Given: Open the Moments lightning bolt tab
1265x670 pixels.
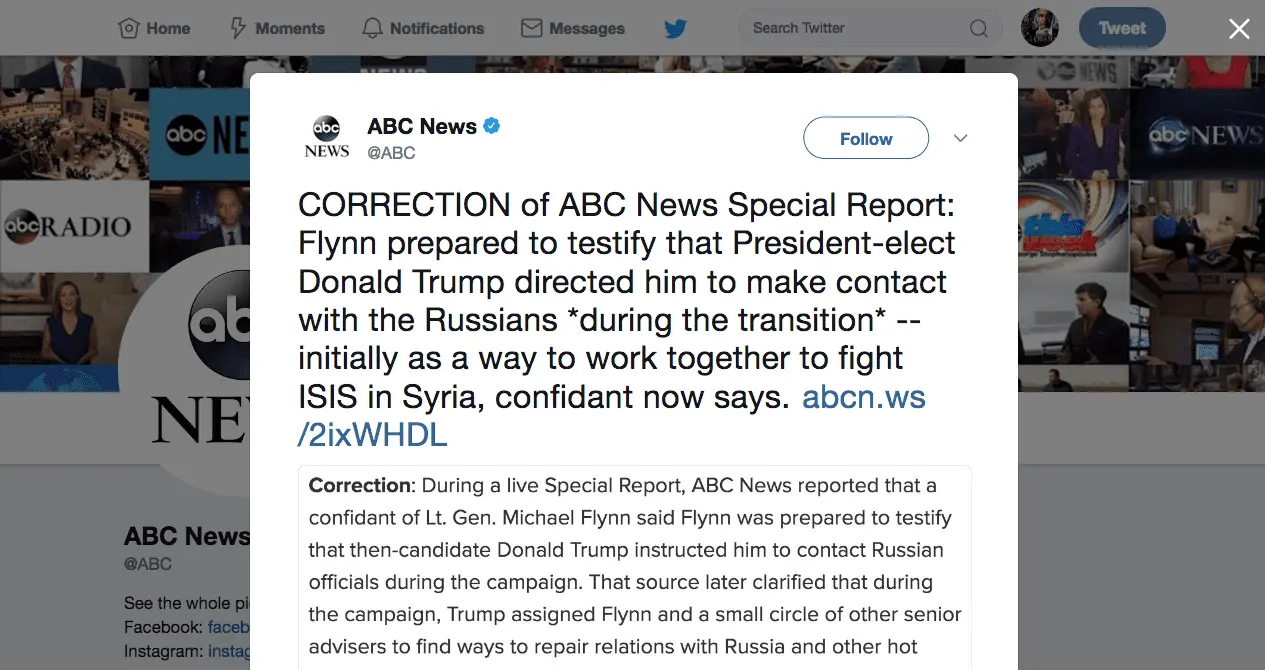Looking at the screenshot, I should pyautogui.click(x=238, y=28).
